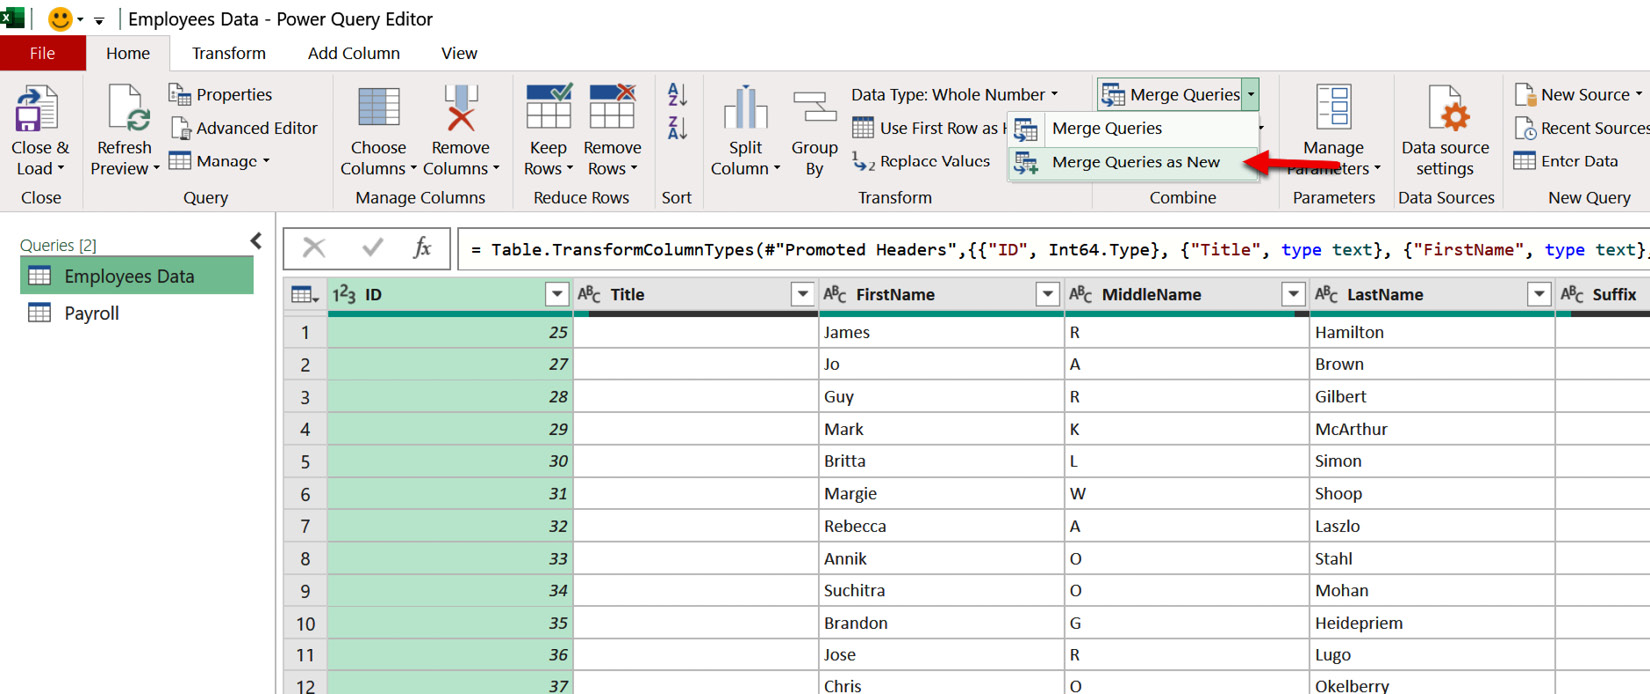Open the quick access toolbar dropdown arrow

coord(99,20)
